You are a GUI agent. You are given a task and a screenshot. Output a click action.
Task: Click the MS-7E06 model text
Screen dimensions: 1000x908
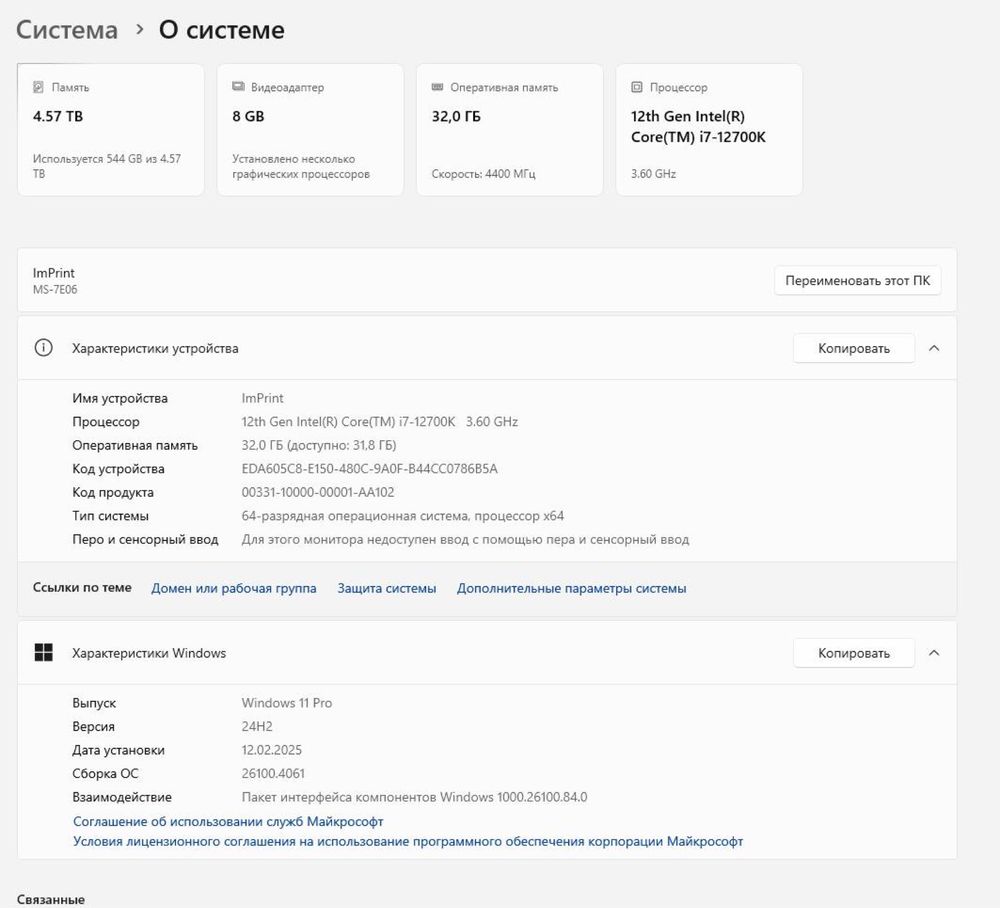(x=55, y=289)
